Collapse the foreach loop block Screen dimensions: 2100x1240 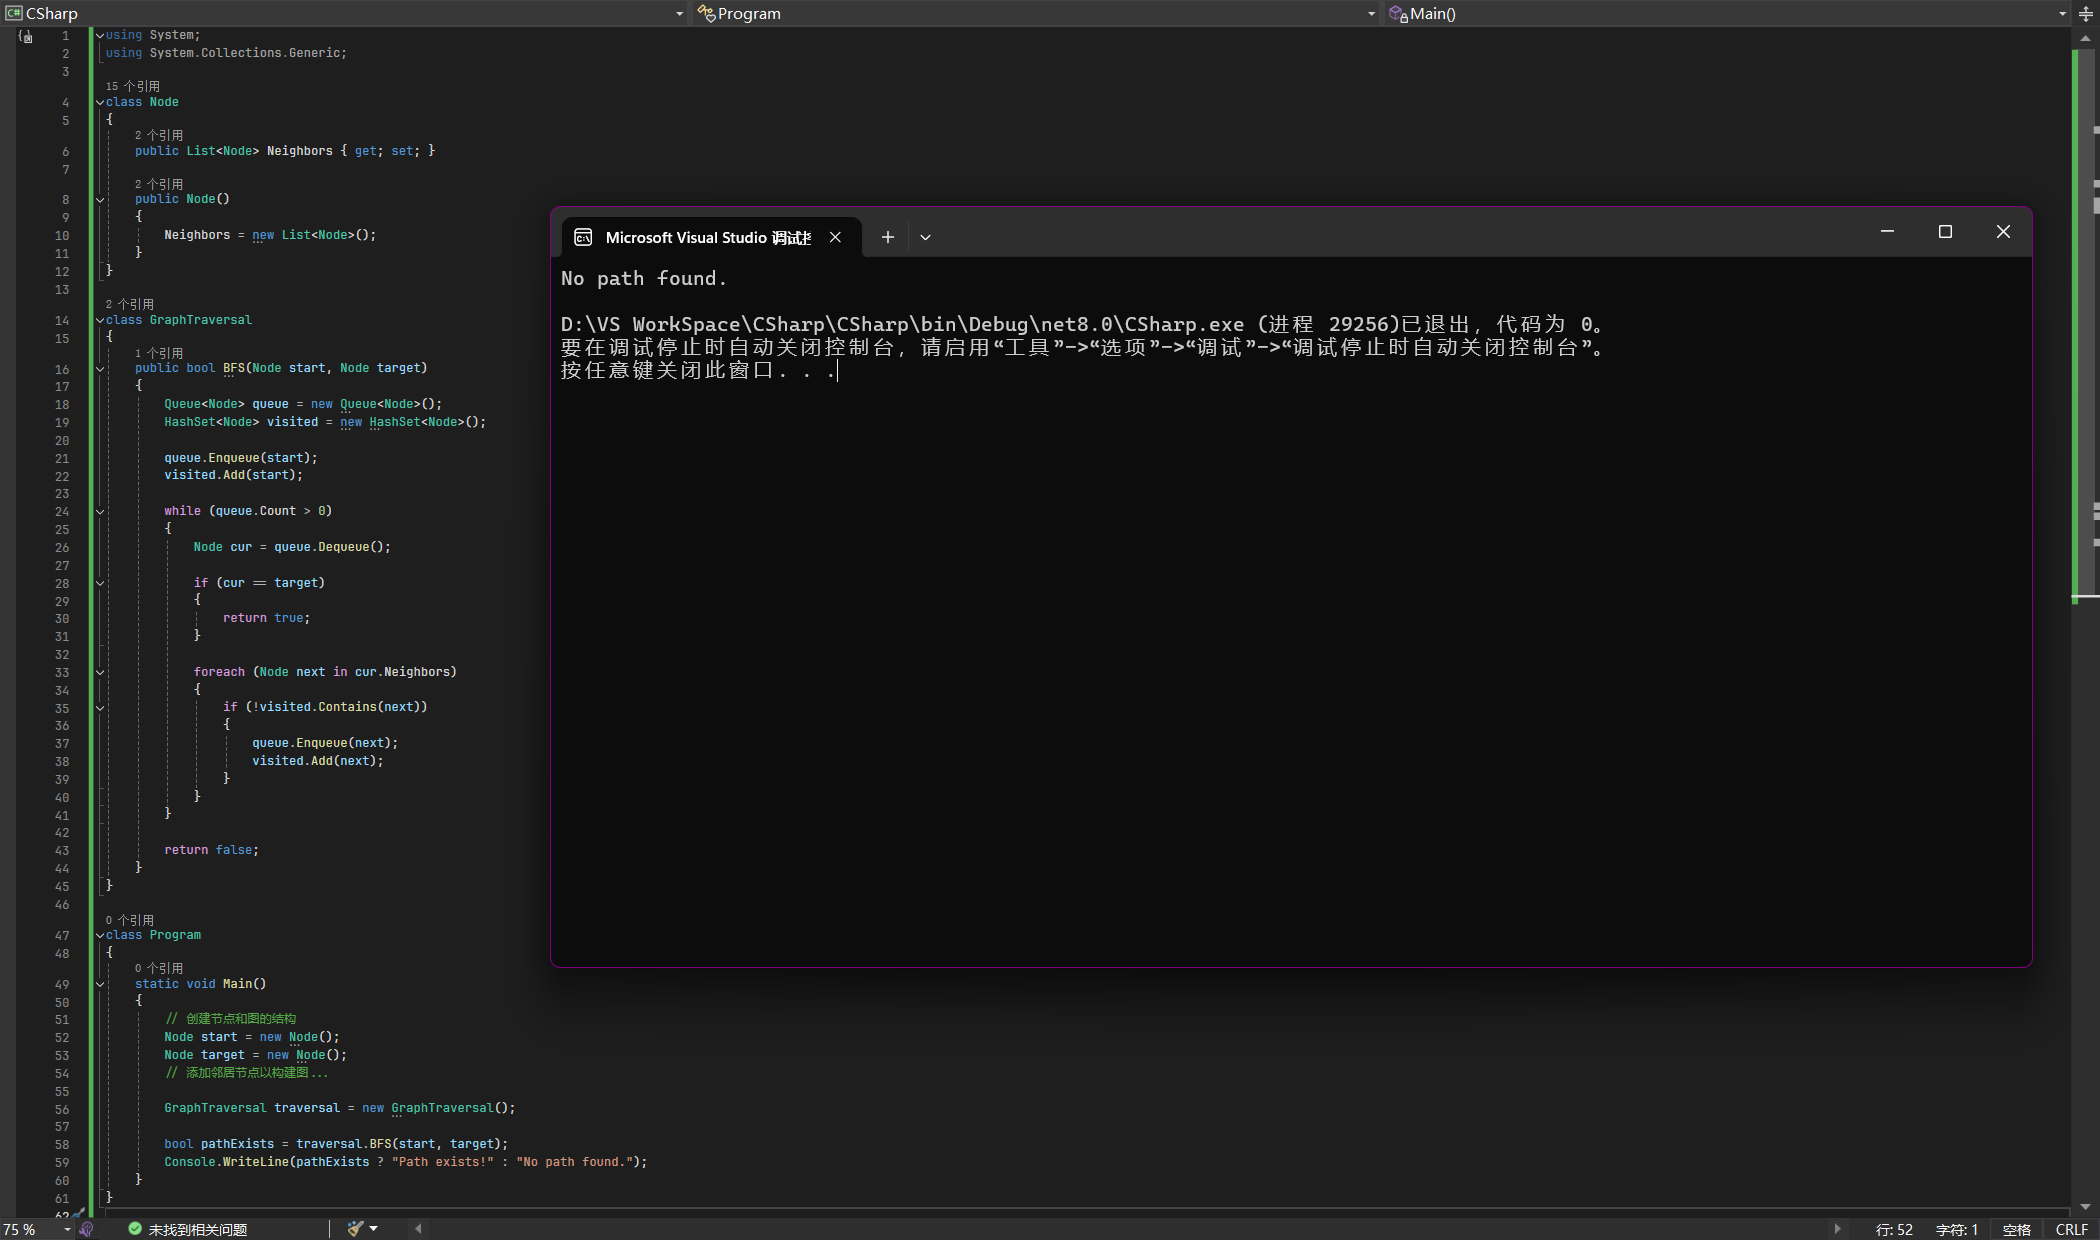tap(100, 672)
